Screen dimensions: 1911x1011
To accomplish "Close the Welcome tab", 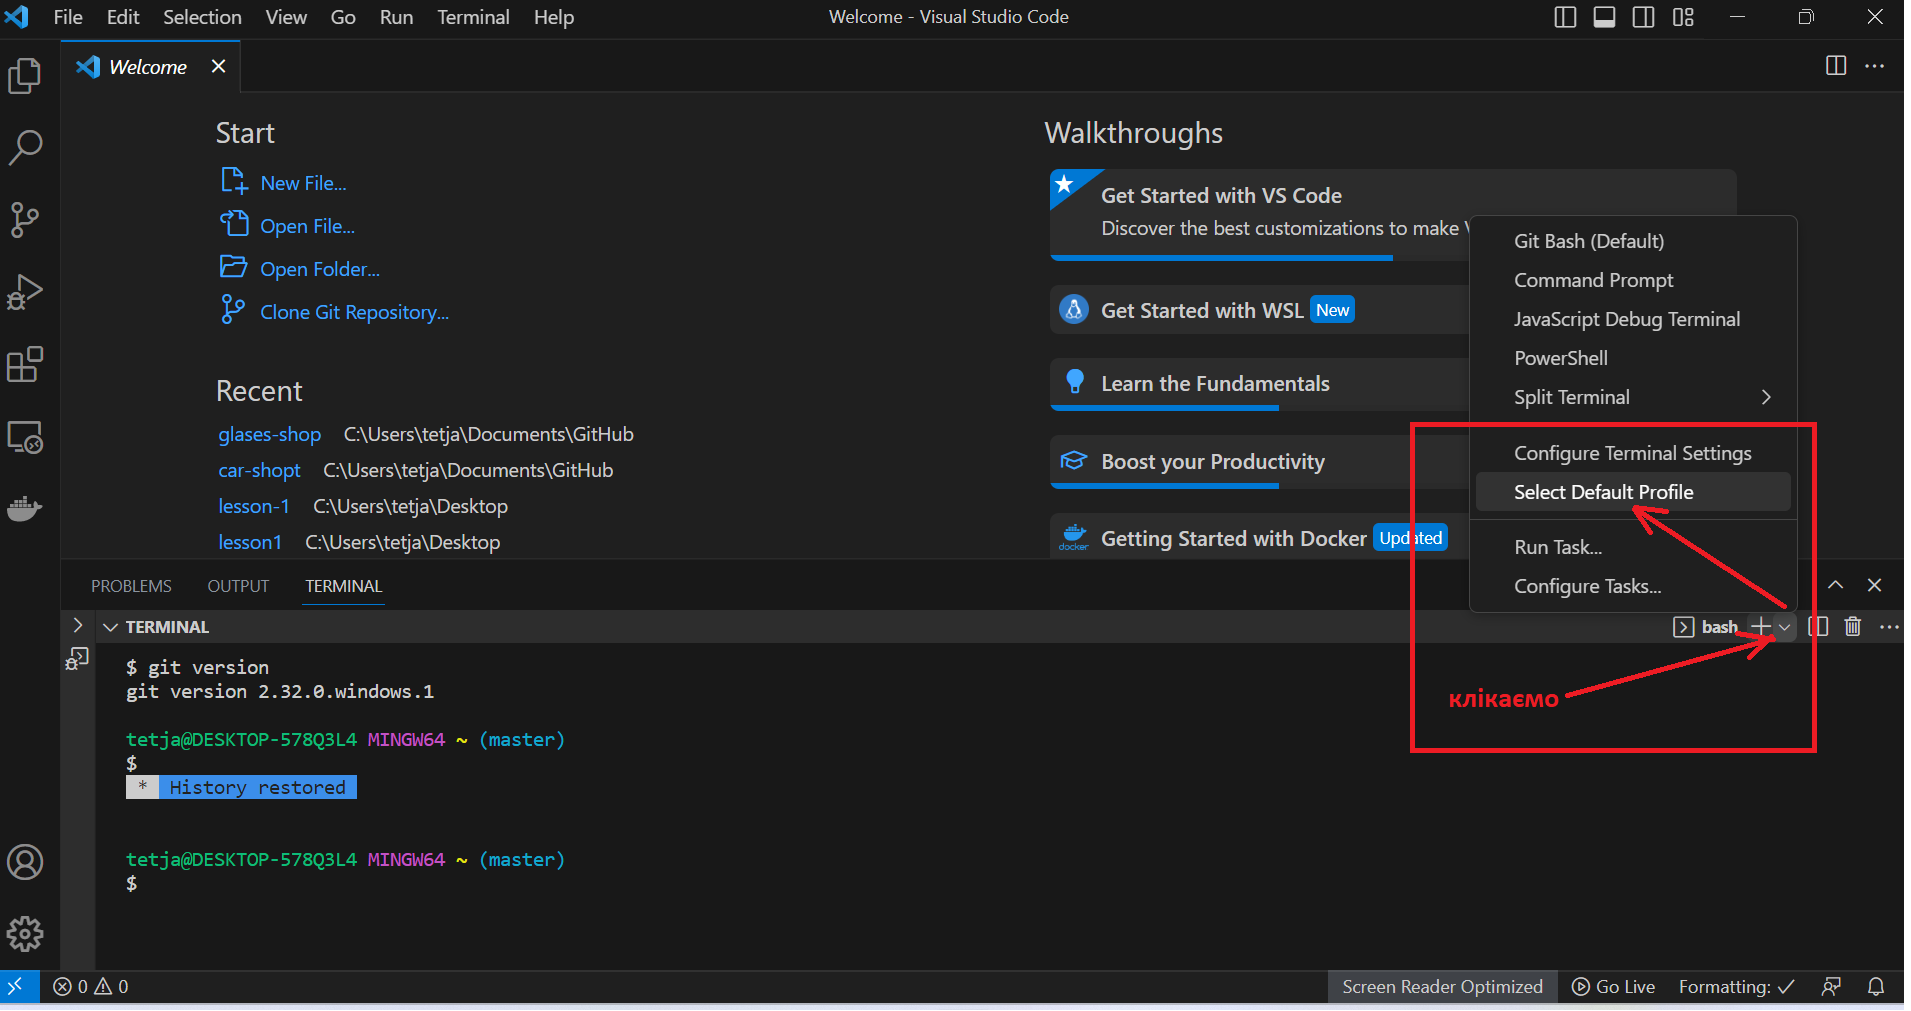I will [x=218, y=66].
